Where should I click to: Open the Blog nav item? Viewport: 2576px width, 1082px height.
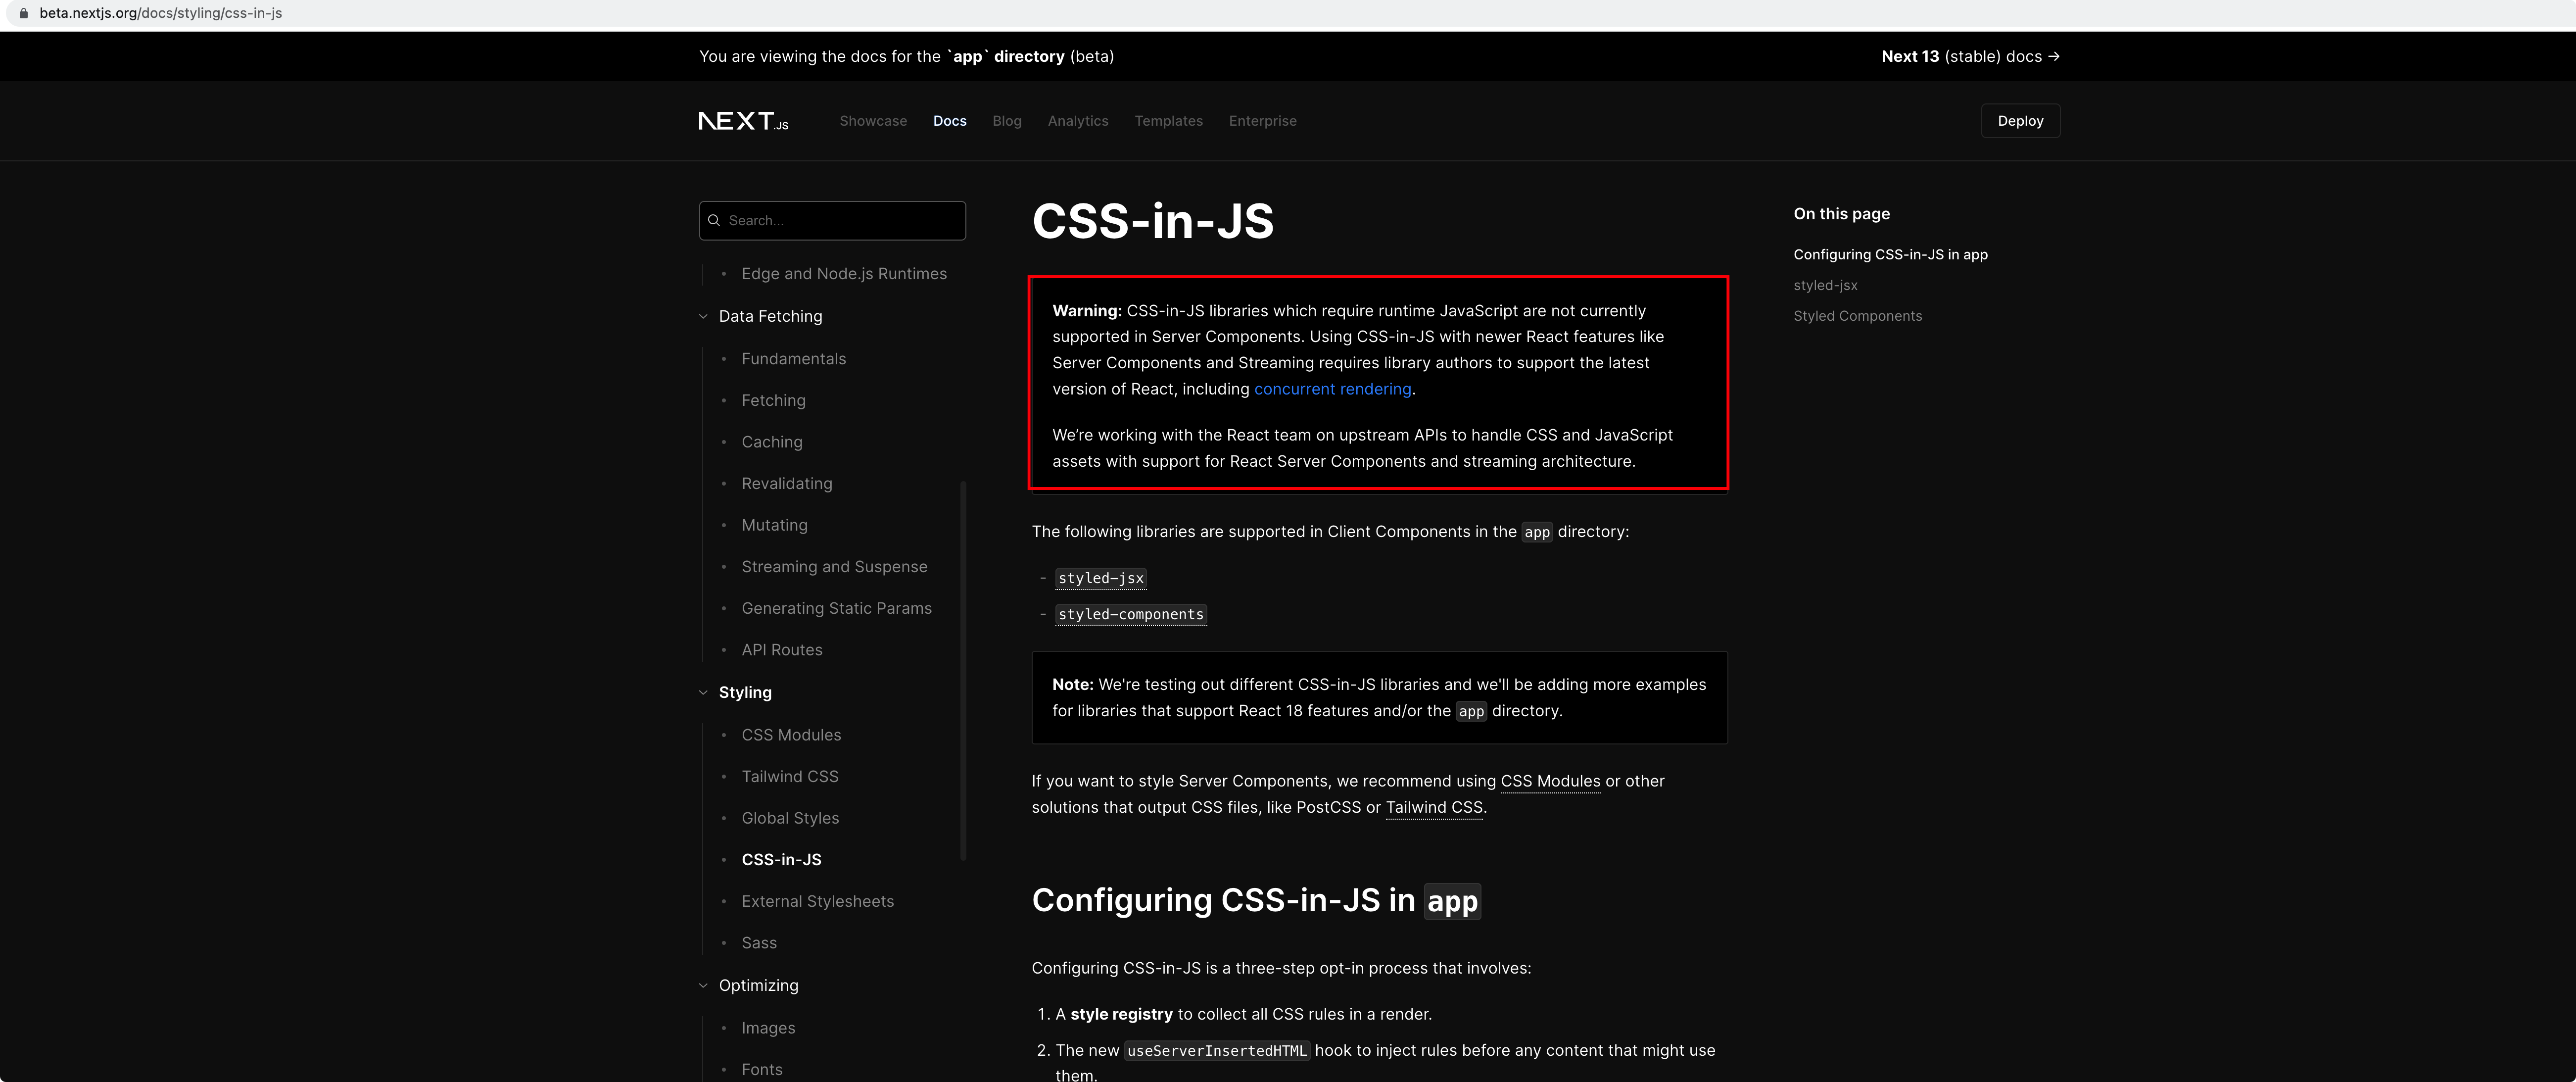click(1007, 121)
